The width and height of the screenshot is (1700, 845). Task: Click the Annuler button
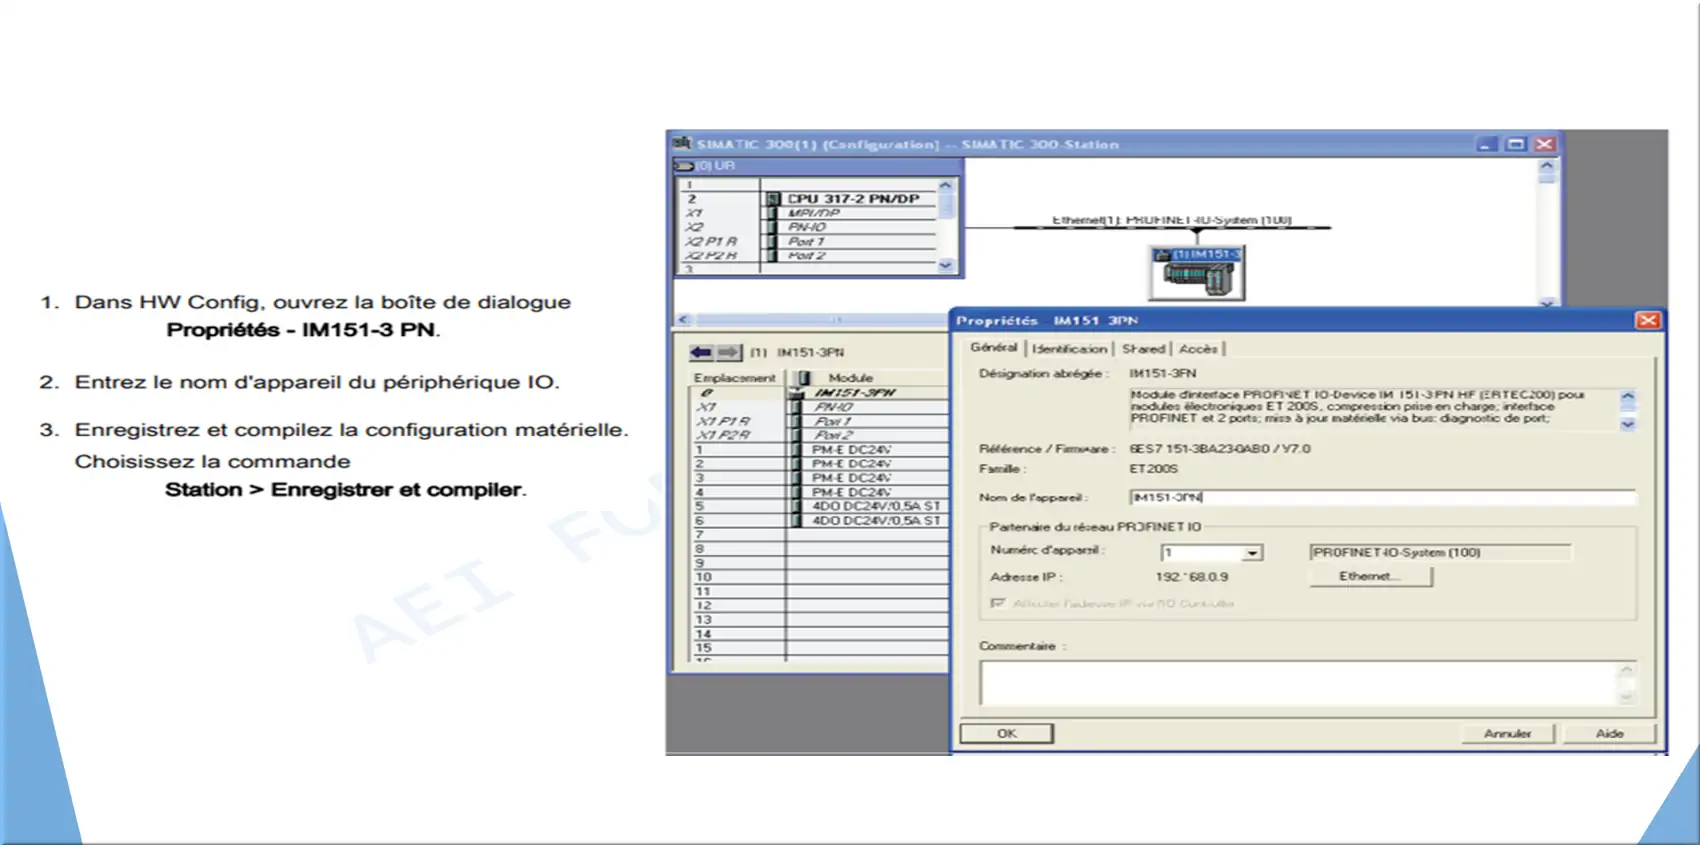[x=1507, y=733]
